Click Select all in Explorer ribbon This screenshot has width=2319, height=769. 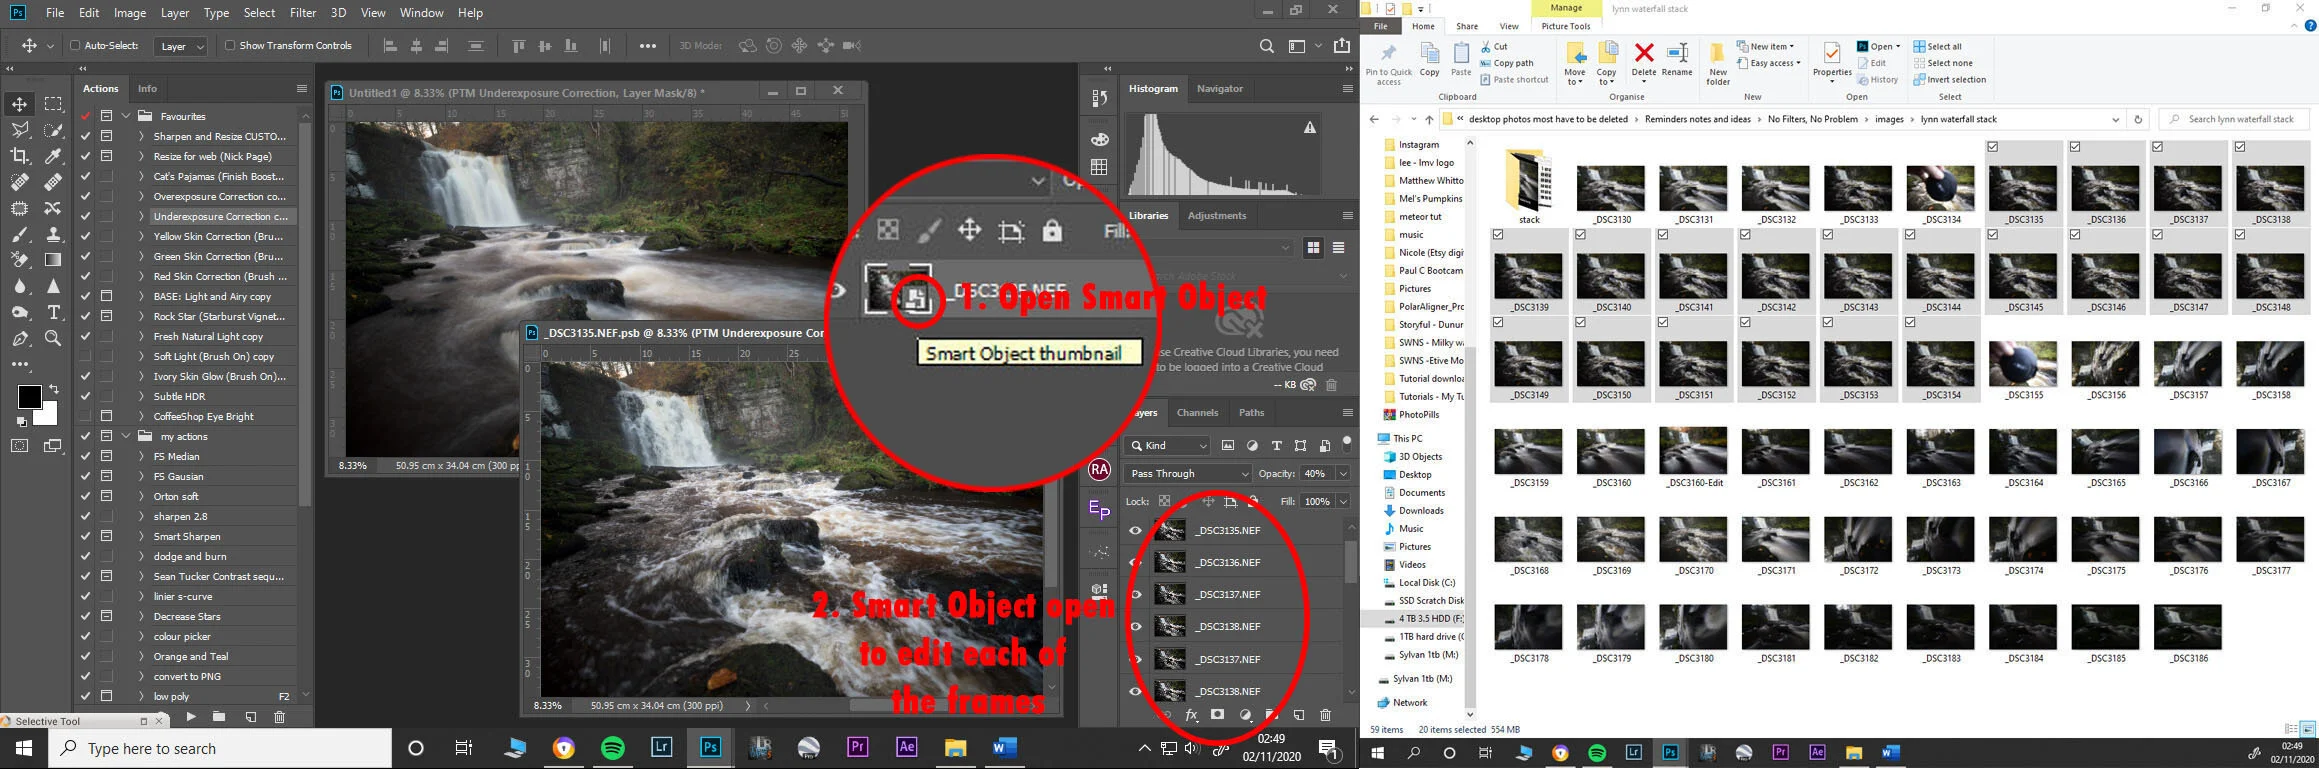point(1937,46)
